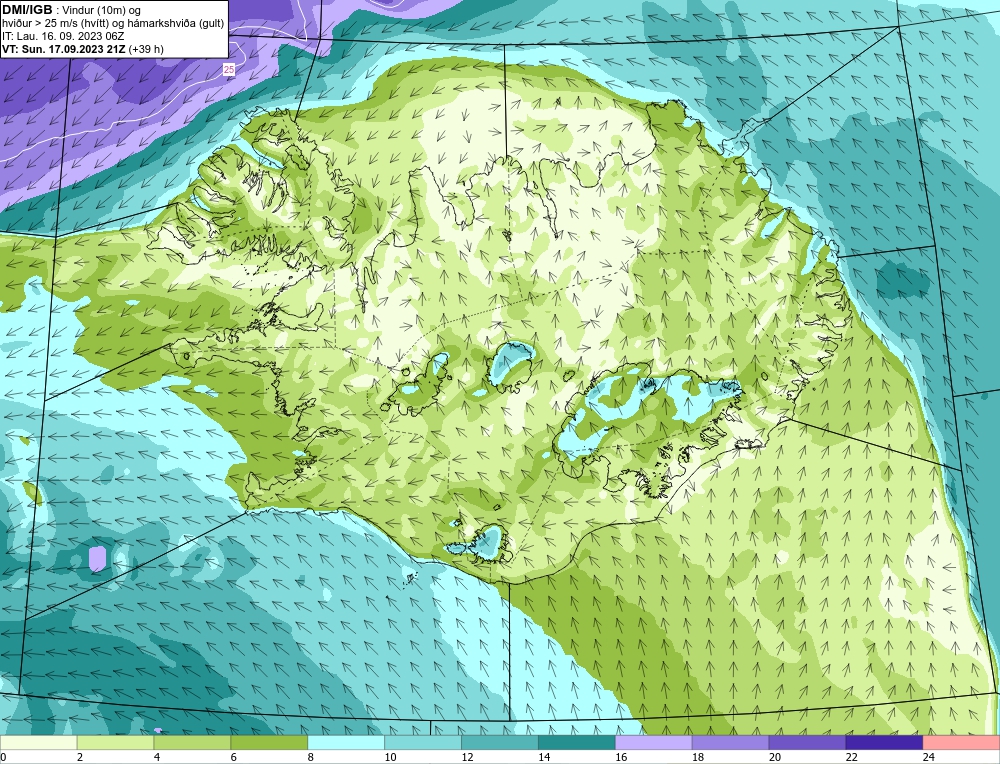The image size is (1000, 764).
Task: Select the 20-22 m/s violet swatch
Action: tap(807, 743)
